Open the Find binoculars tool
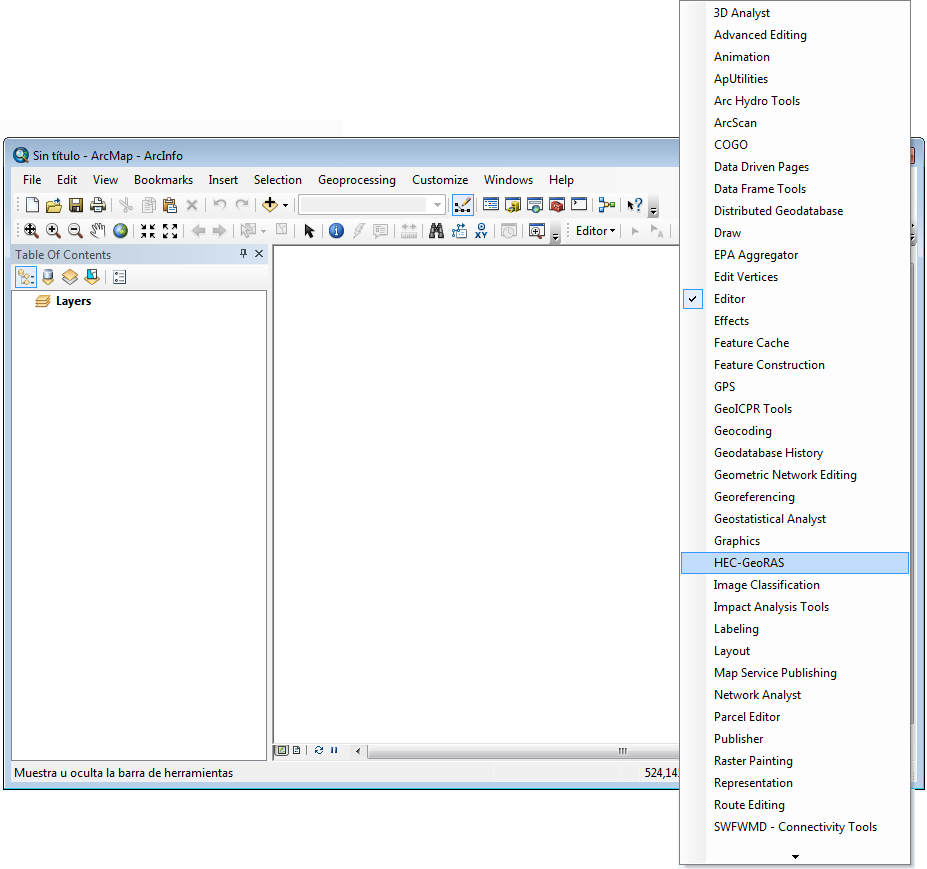Image resolution: width=927 pixels, height=869 pixels. pyautogui.click(x=436, y=231)
